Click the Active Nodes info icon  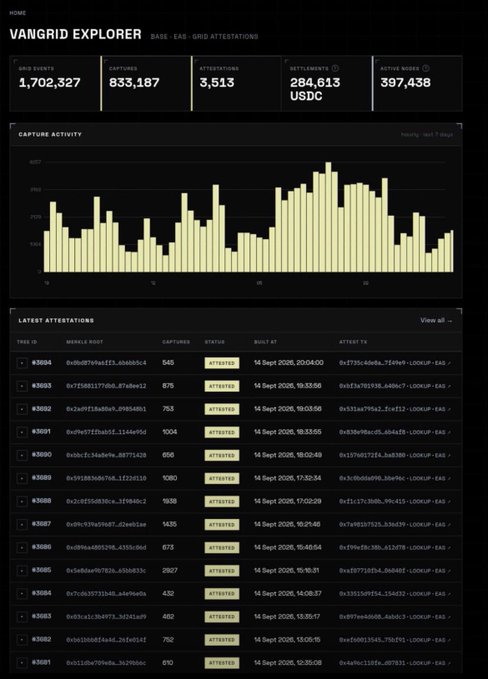[x=426, y=68]
